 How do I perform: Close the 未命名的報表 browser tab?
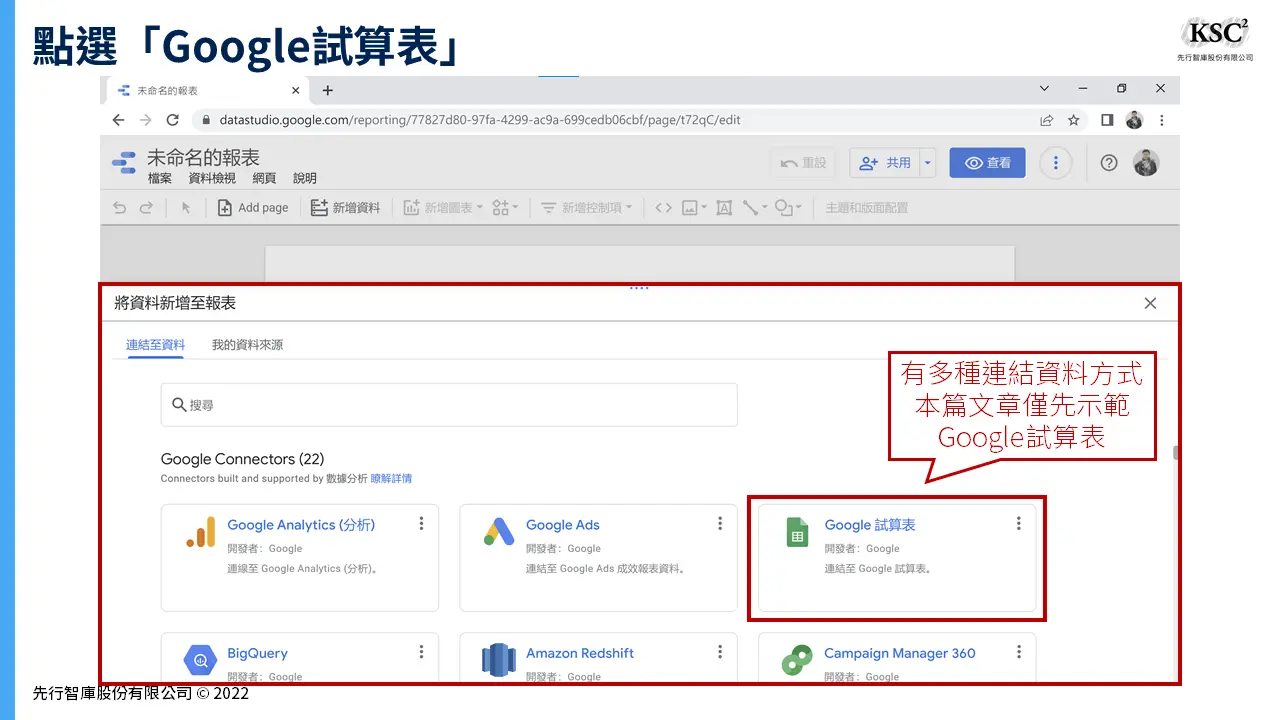coord(295,90)
